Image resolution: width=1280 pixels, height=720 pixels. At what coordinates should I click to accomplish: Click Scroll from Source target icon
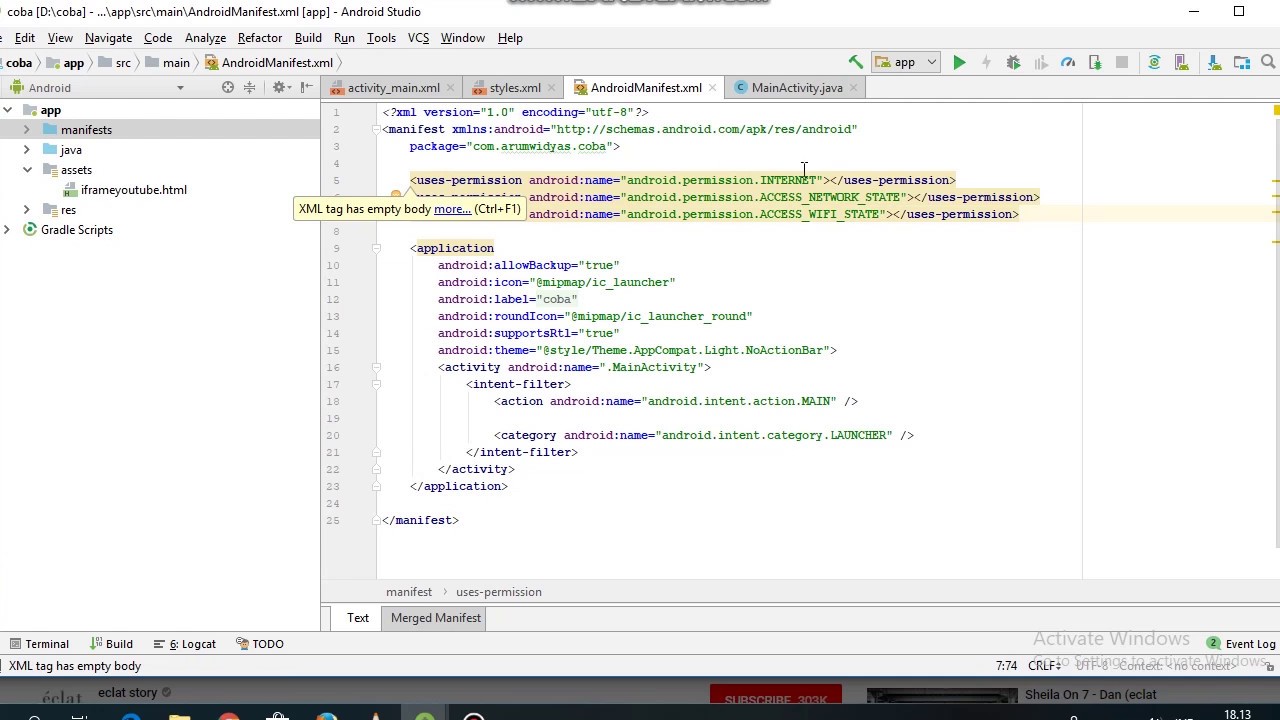(228, 88)
